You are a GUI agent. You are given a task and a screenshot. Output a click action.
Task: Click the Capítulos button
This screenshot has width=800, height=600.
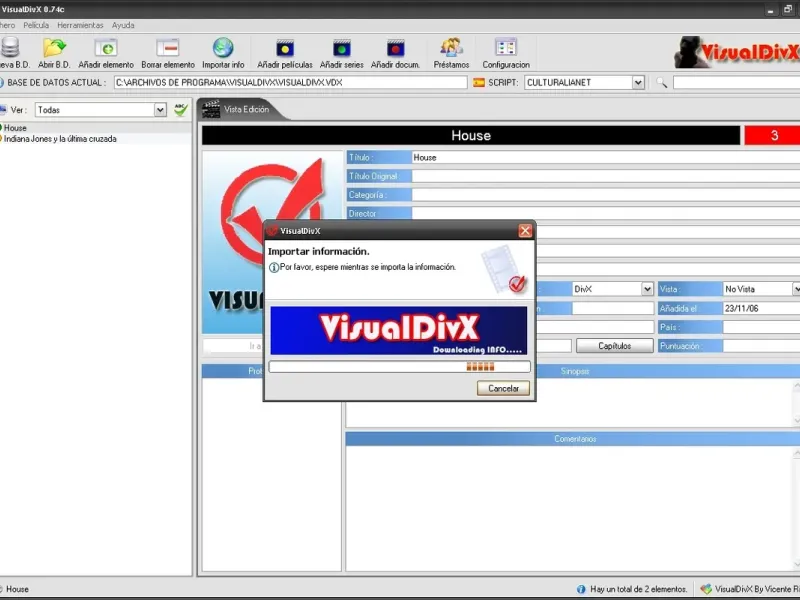[615, 345]
